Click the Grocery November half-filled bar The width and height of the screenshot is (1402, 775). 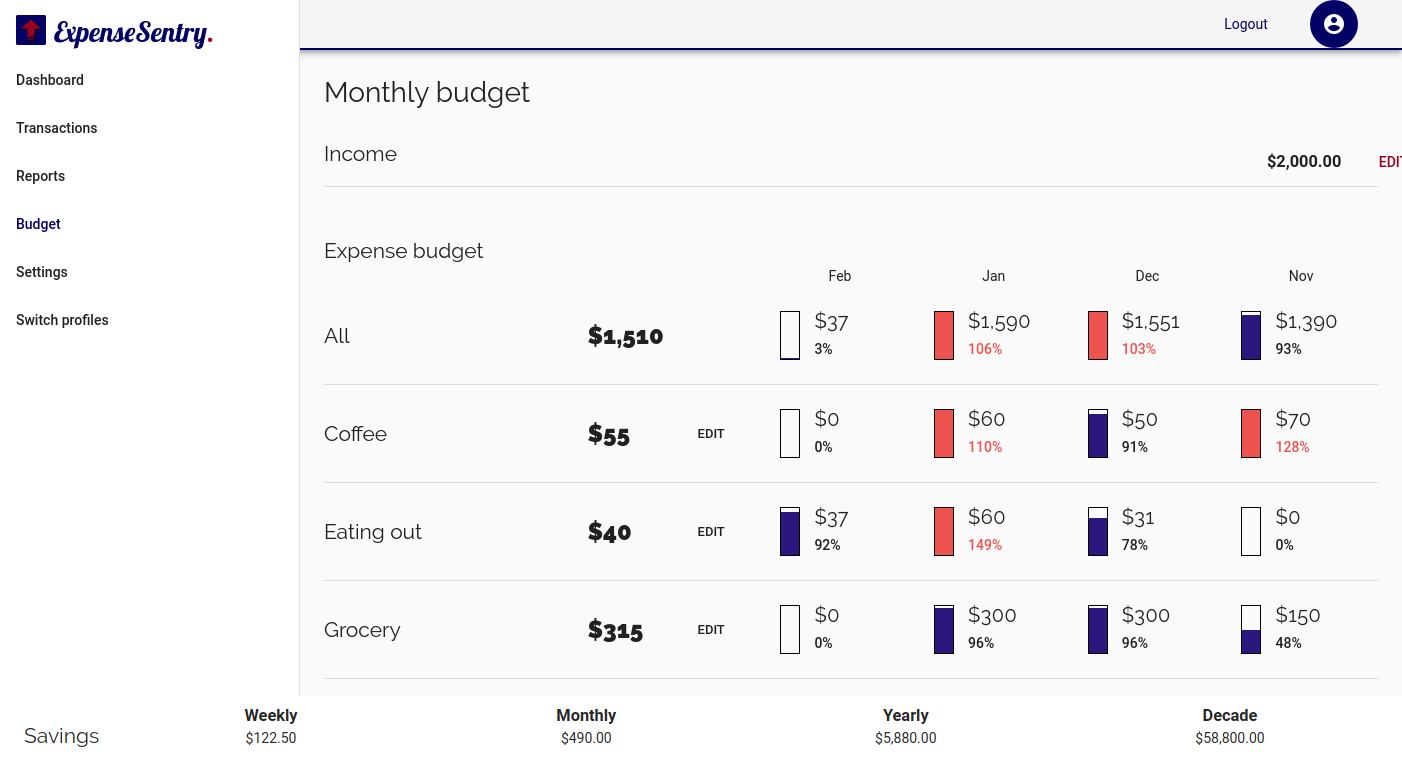[x=1251, y=630]
